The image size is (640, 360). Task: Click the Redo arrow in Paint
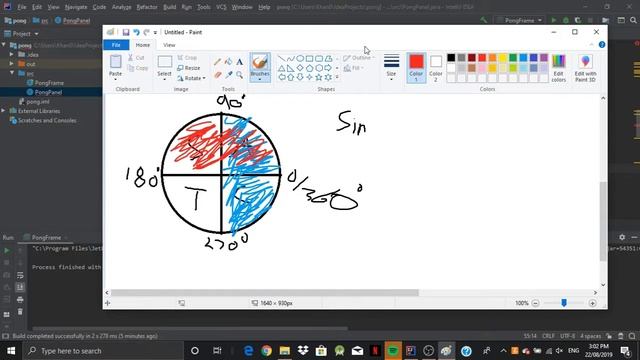click(x=146, y=32)
